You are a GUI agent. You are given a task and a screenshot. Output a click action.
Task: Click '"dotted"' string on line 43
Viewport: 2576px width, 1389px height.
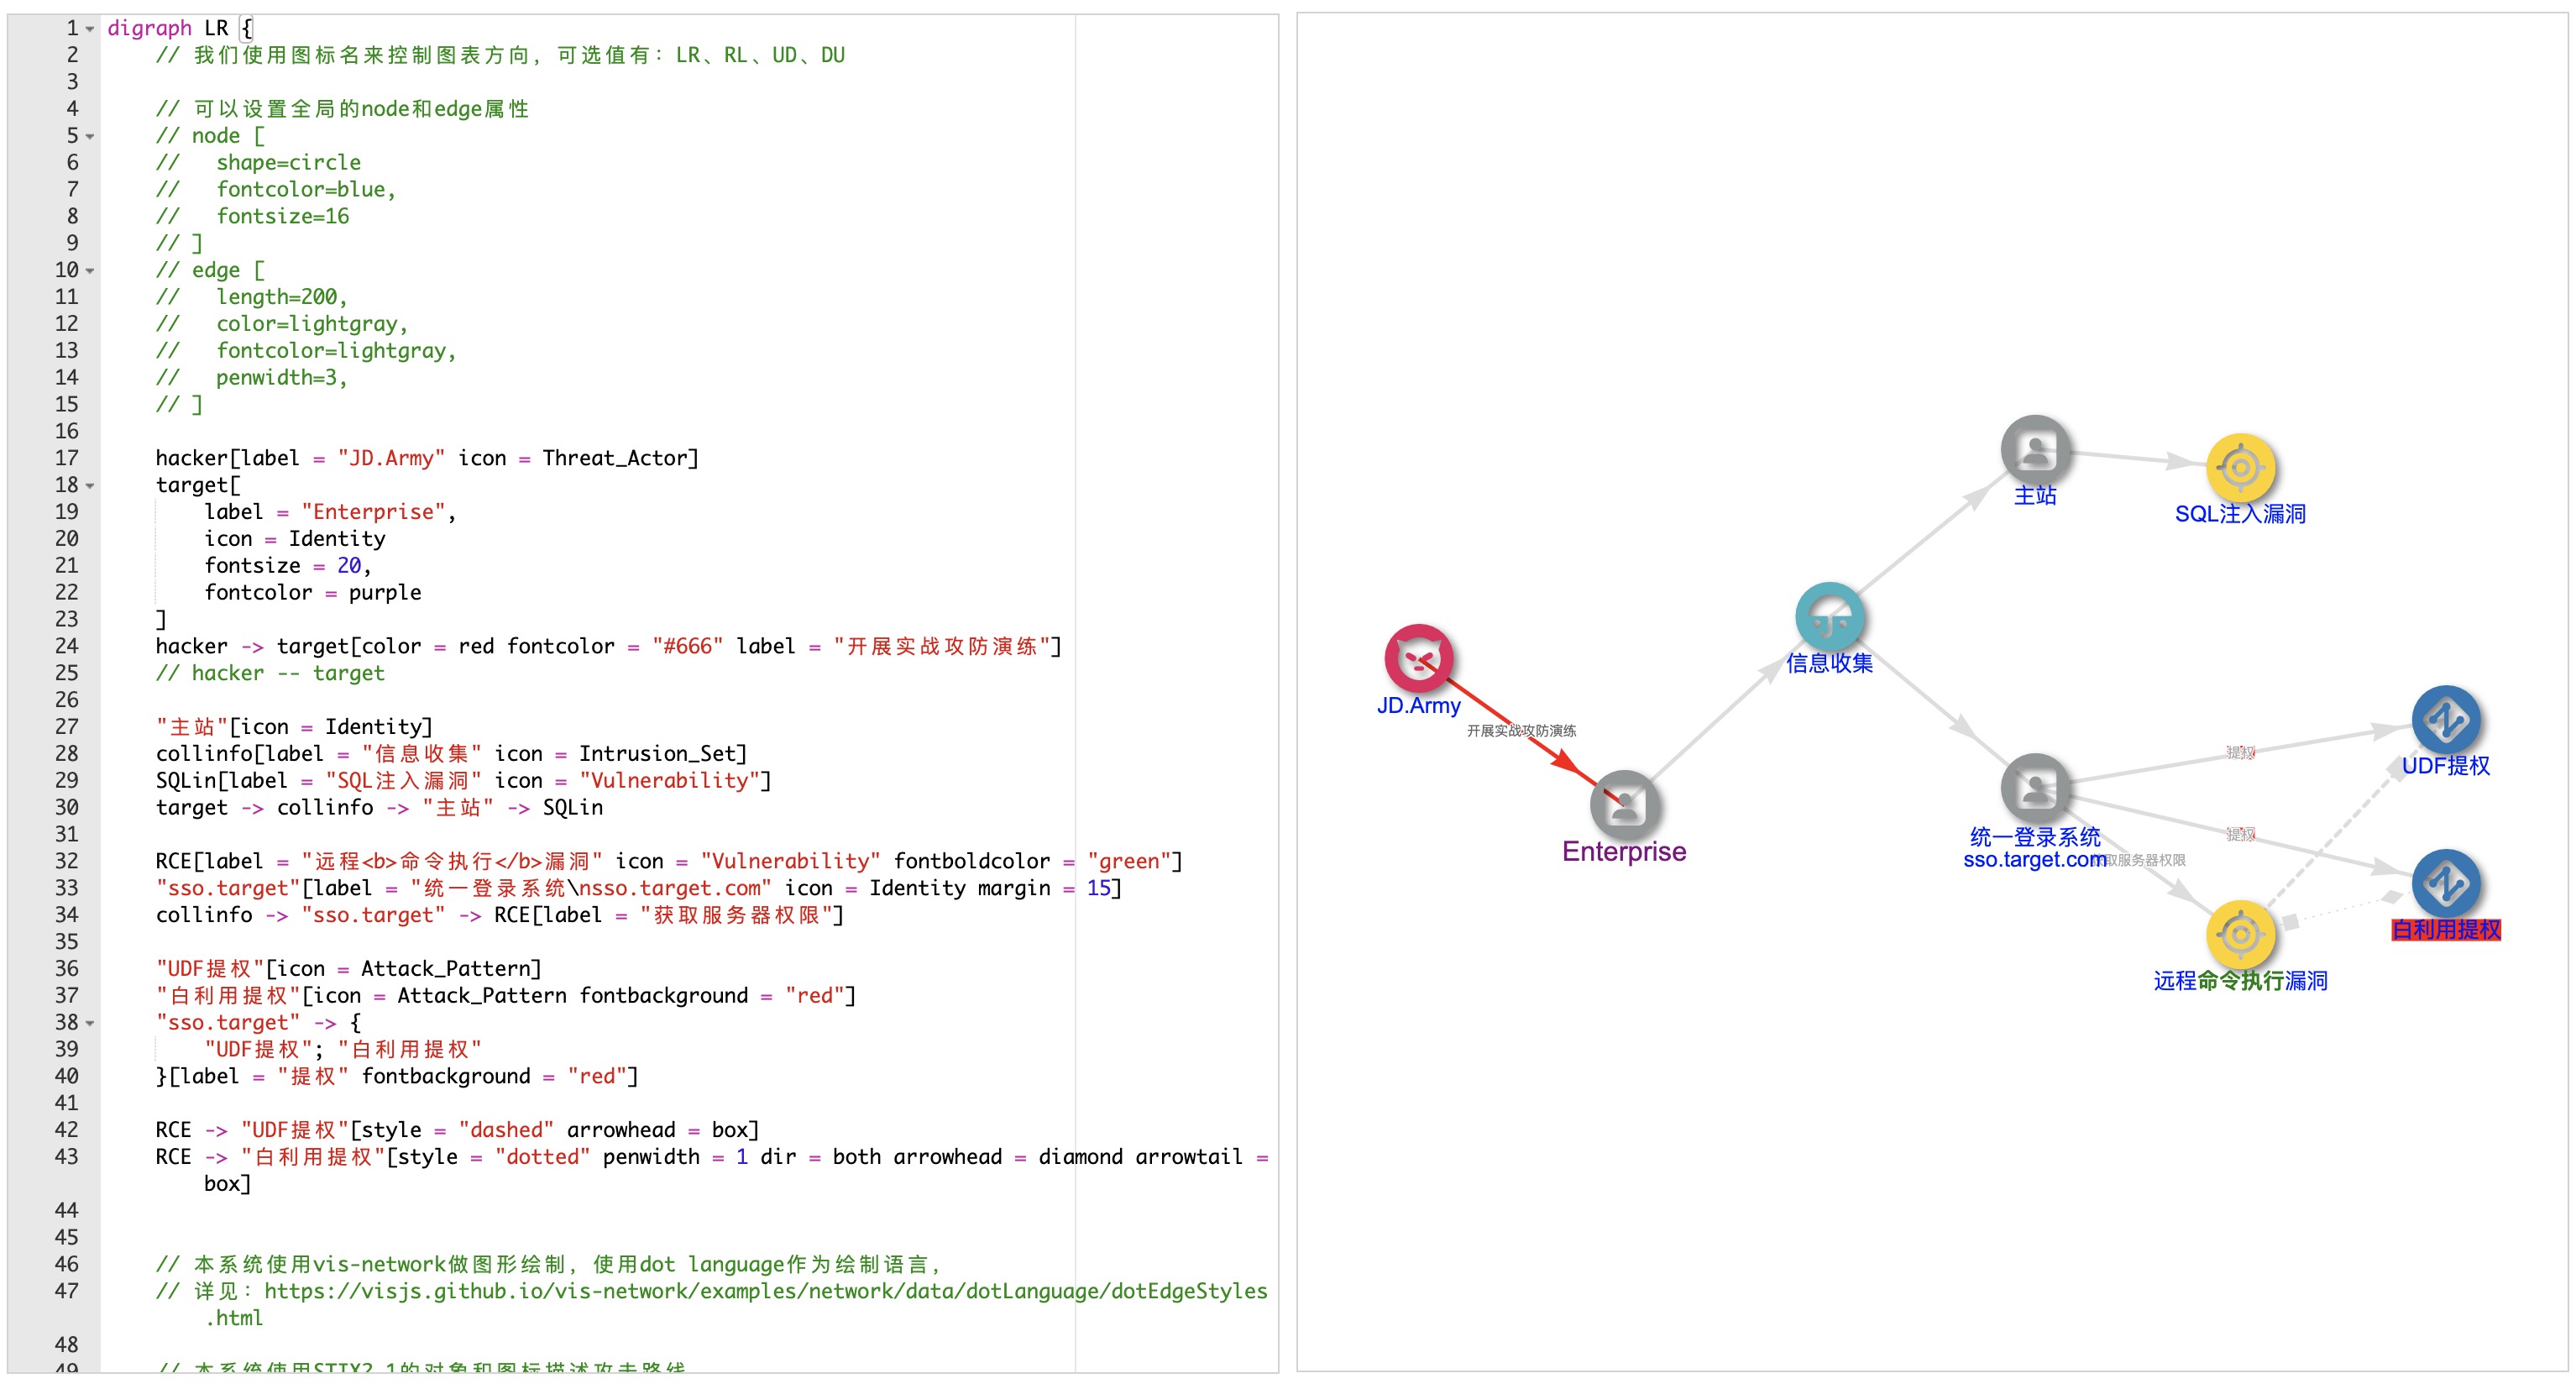click(x=542, y=1157)
